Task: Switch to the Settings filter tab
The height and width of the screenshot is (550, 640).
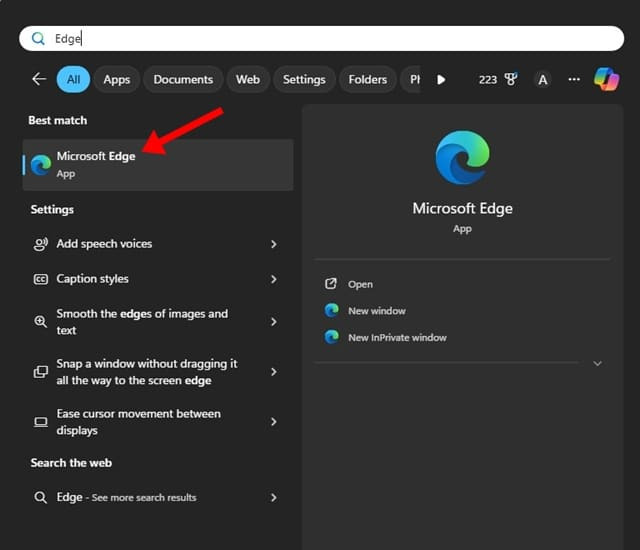Action: (304, 79)
